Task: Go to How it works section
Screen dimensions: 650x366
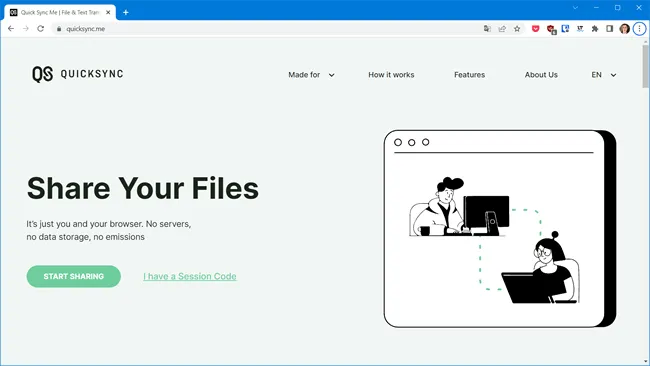Action: (391, 75)
